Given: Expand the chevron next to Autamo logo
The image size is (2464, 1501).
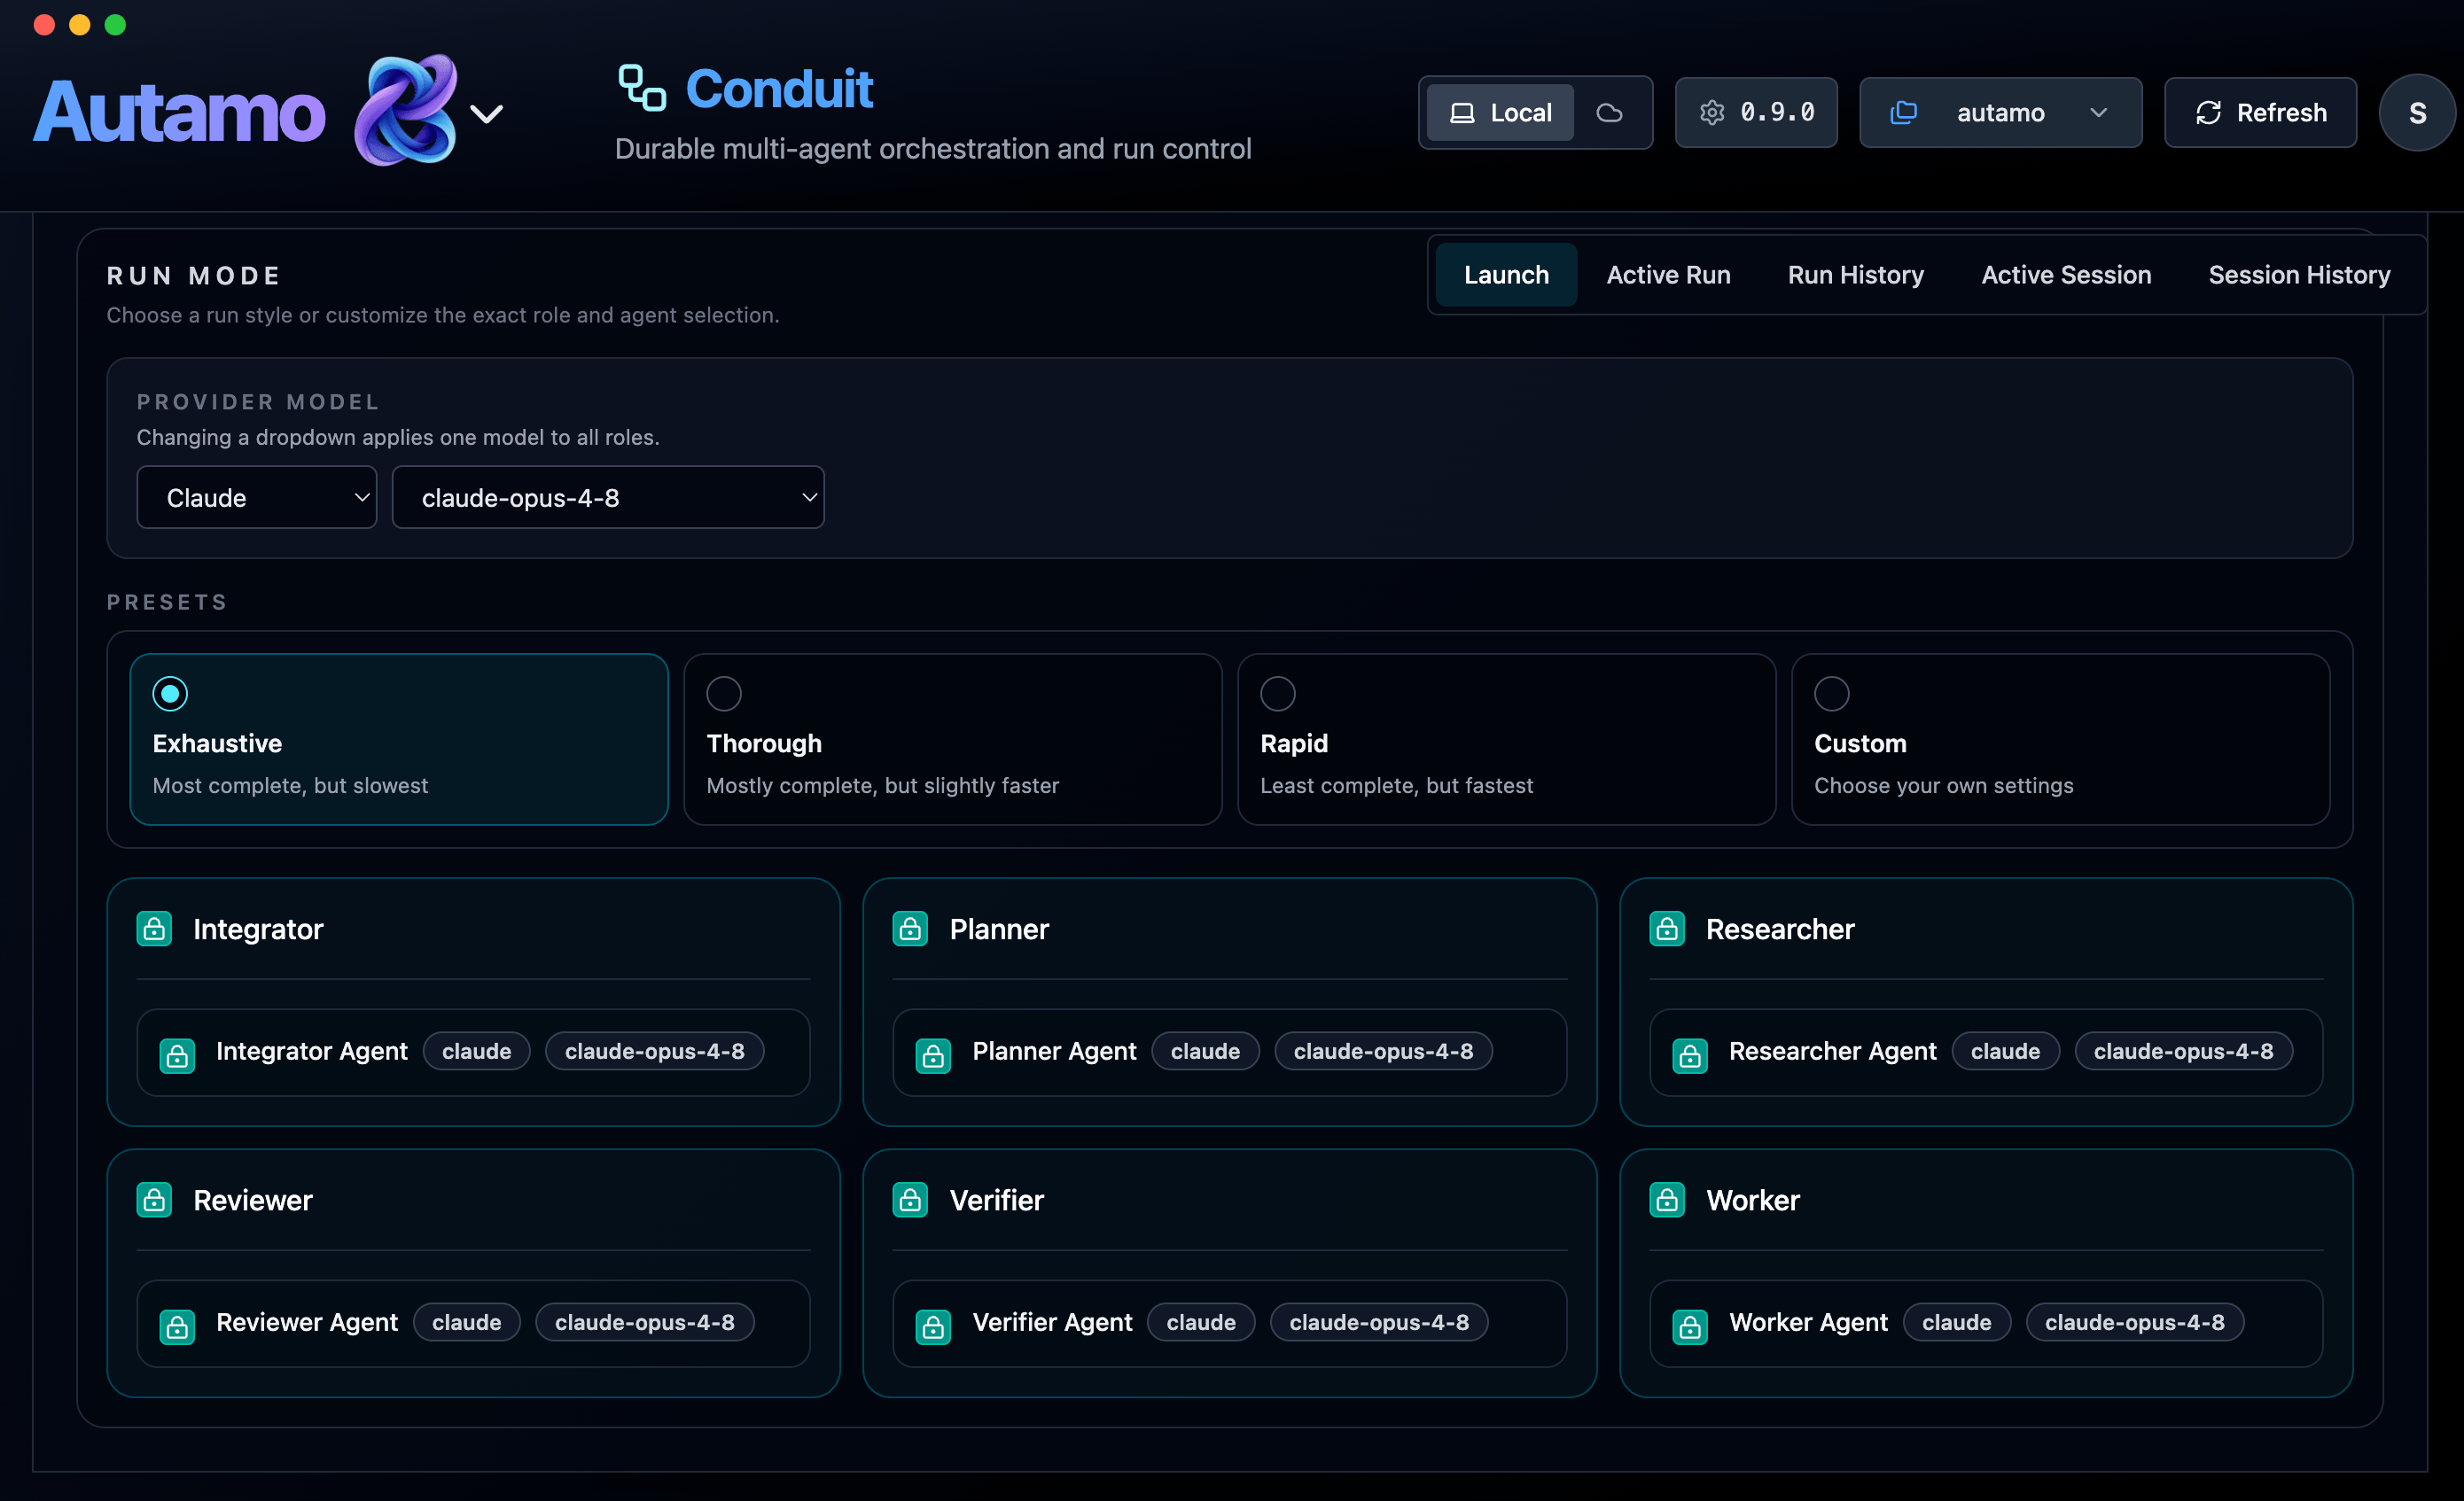Looking at the screenshot, I should [487, 114].
